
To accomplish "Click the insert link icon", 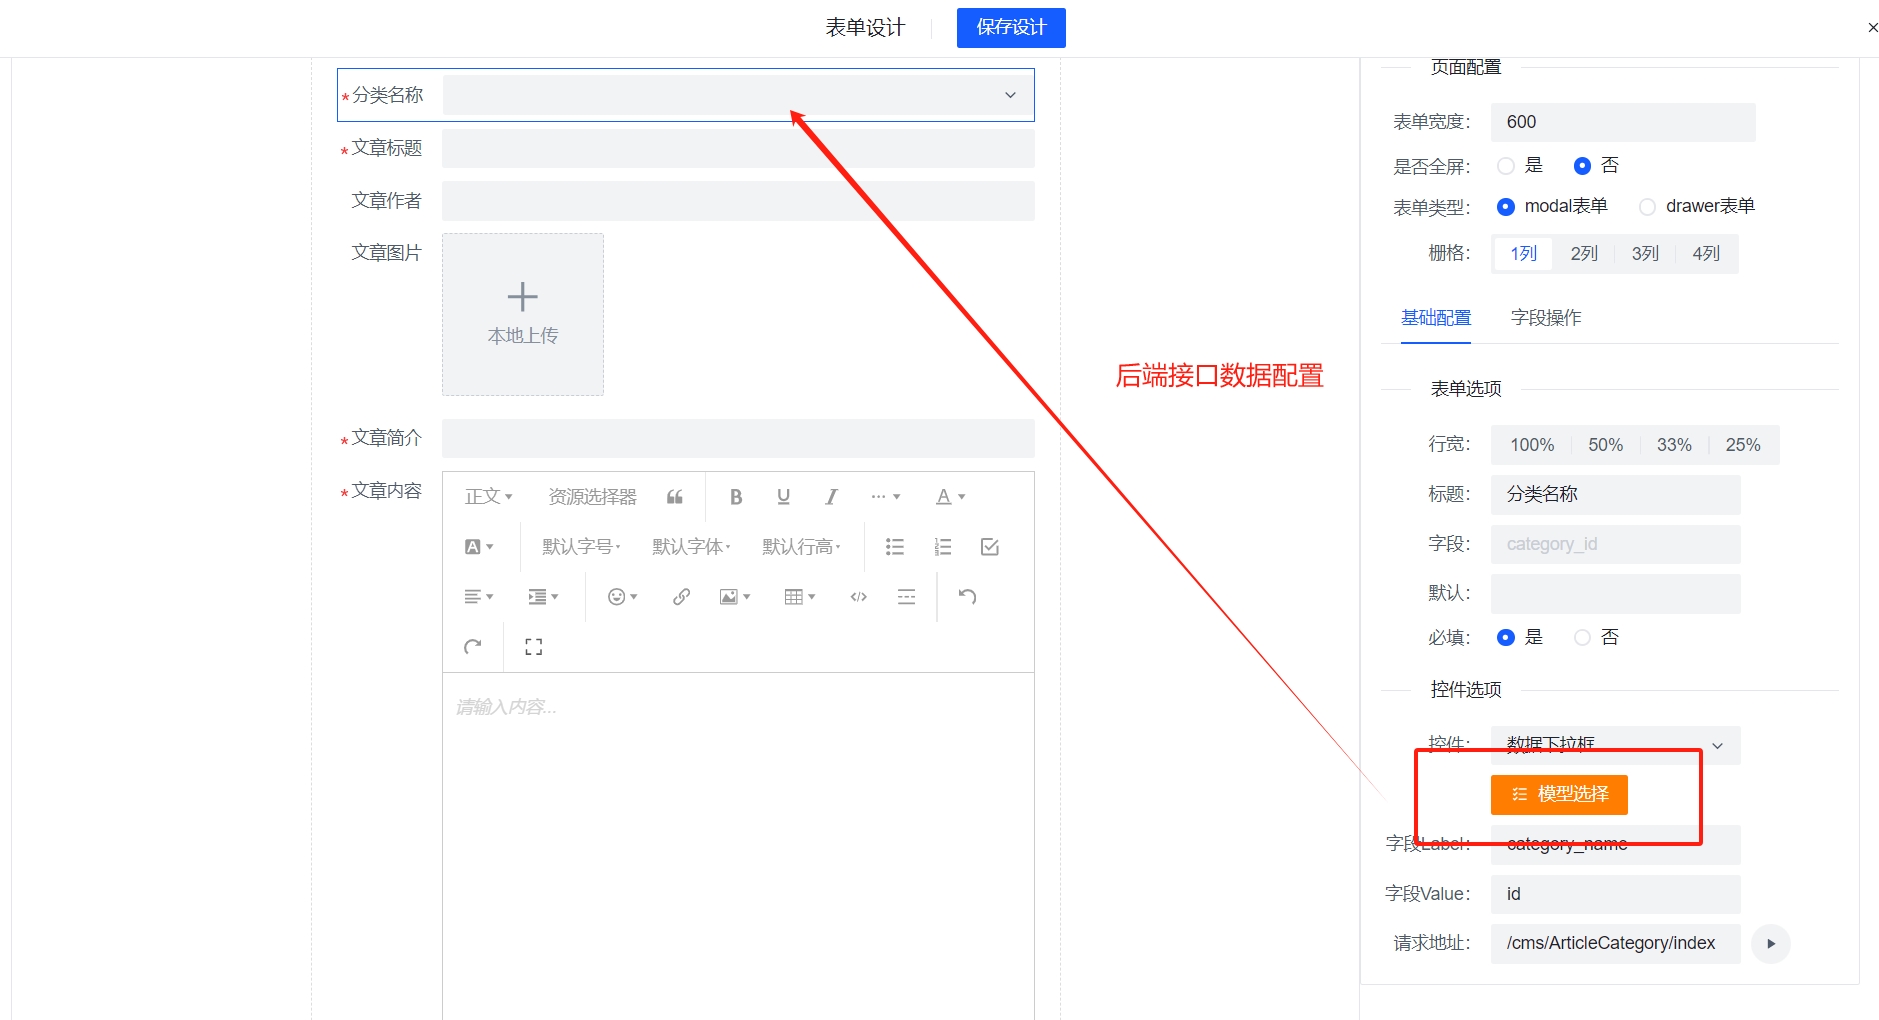I will coord(681,597).
